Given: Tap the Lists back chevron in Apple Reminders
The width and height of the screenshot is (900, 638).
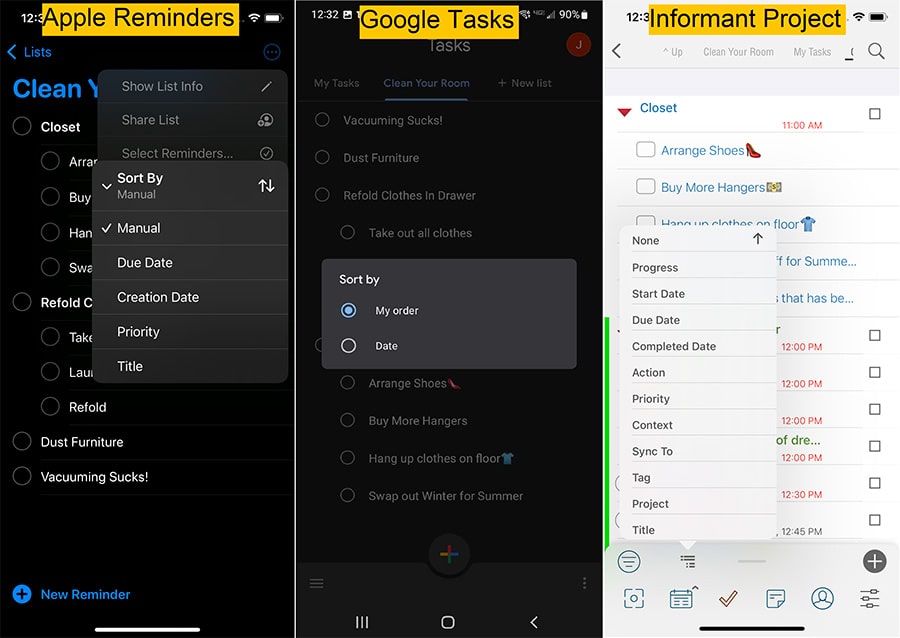Looking at the screenshot, I should (x=11, y=52).
